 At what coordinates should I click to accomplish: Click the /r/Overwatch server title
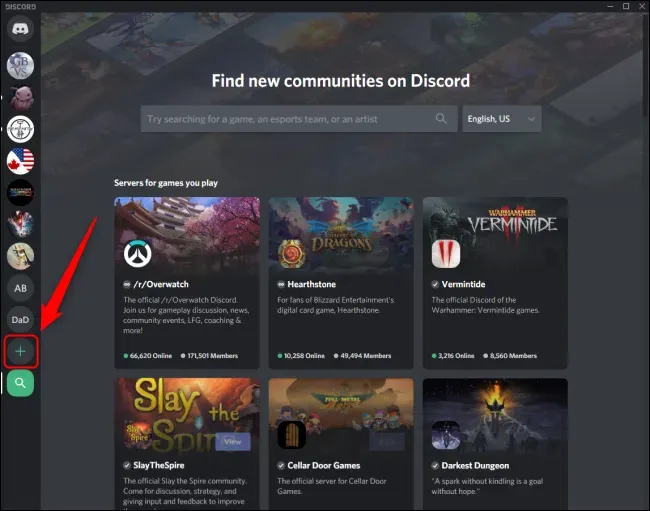pos(161,284)
